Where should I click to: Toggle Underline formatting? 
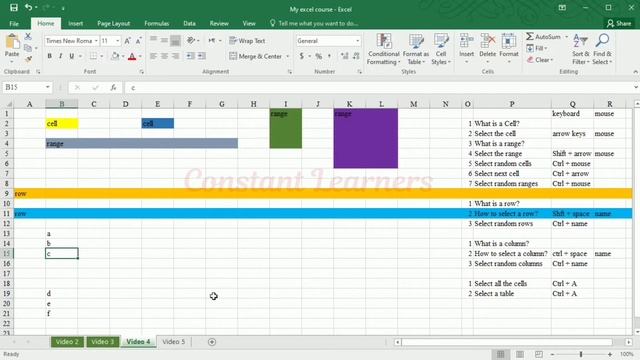pos(71,56)
